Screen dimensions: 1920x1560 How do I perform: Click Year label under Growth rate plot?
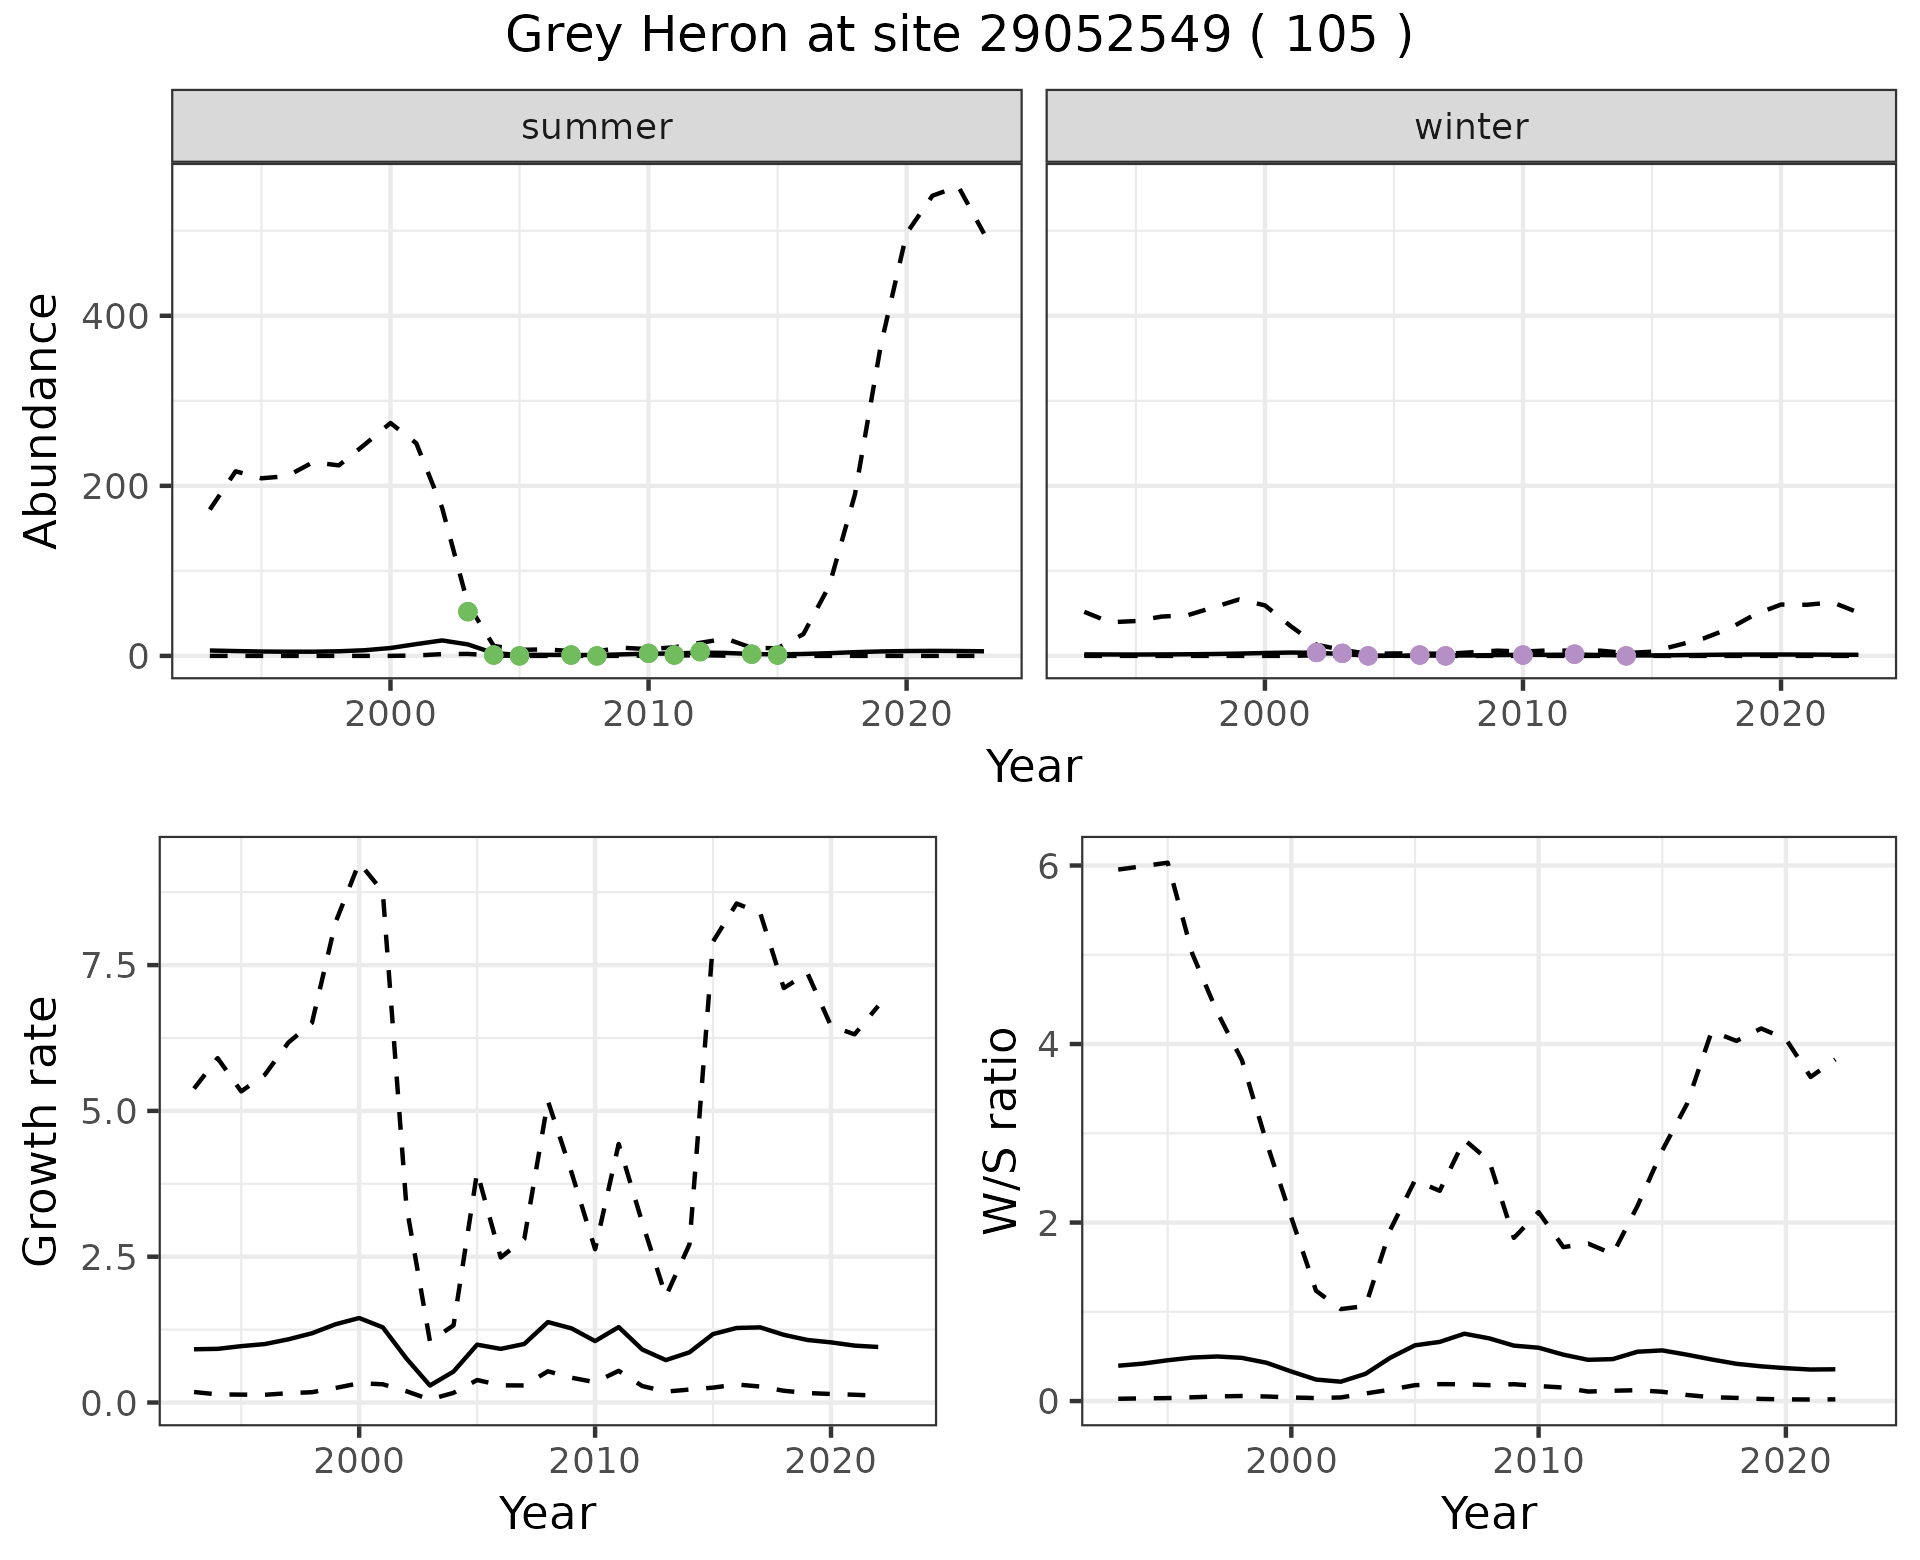[547, 1514]
